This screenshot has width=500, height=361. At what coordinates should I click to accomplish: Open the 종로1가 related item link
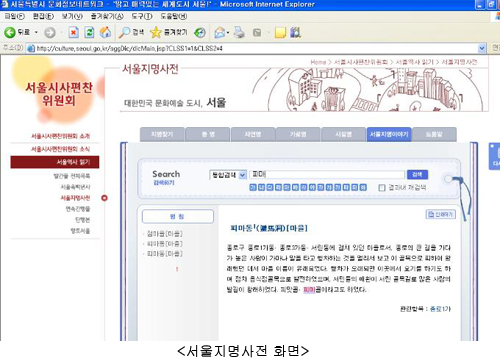[440, 309]
